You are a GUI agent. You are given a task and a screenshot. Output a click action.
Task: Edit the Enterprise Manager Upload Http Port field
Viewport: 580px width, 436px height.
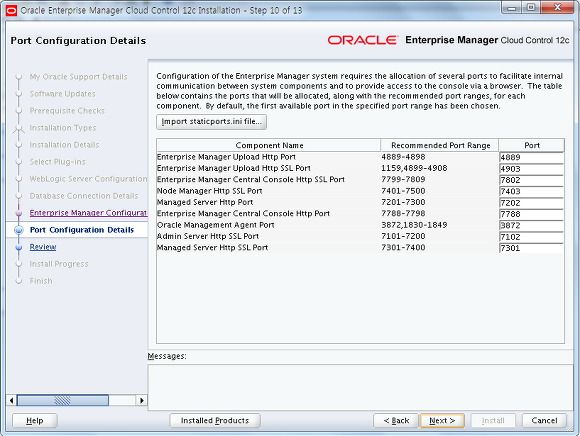(x=531, y=157)
